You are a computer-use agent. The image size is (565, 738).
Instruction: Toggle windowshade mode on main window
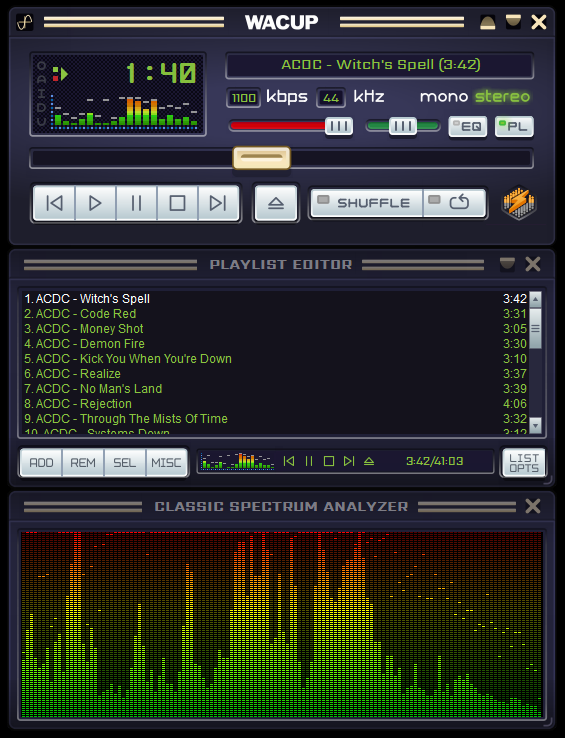coord(513,22)
